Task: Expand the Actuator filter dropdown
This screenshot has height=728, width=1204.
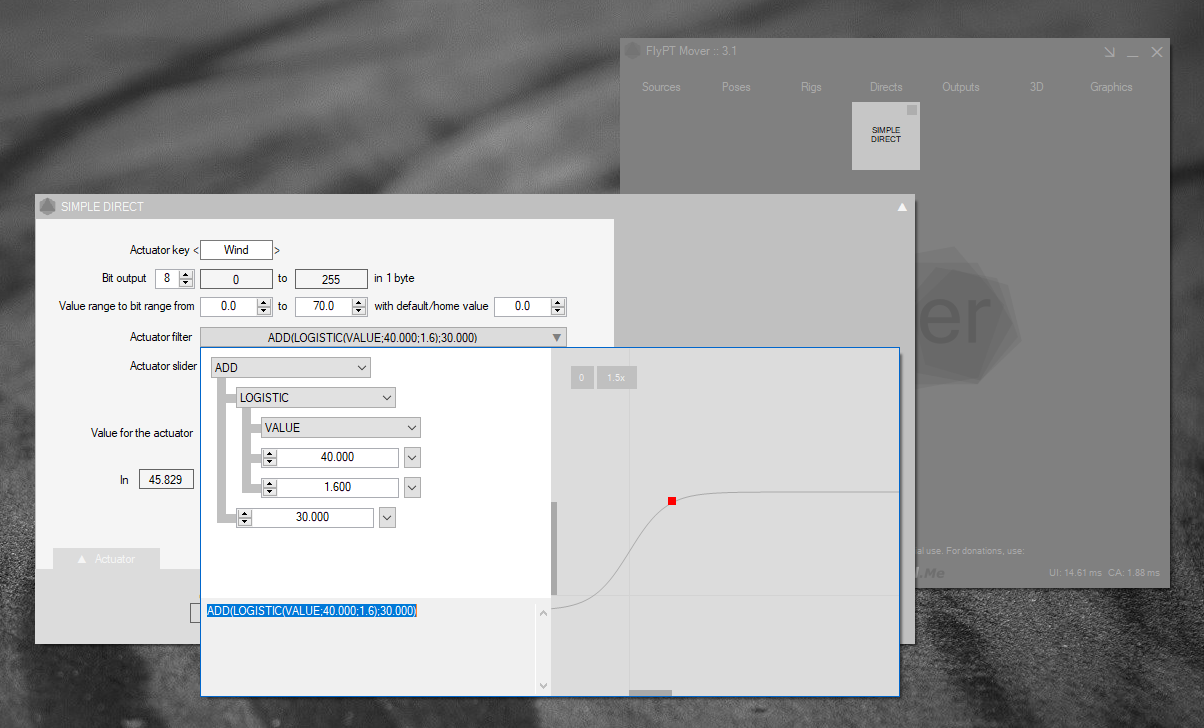Action: click(556, 338)
